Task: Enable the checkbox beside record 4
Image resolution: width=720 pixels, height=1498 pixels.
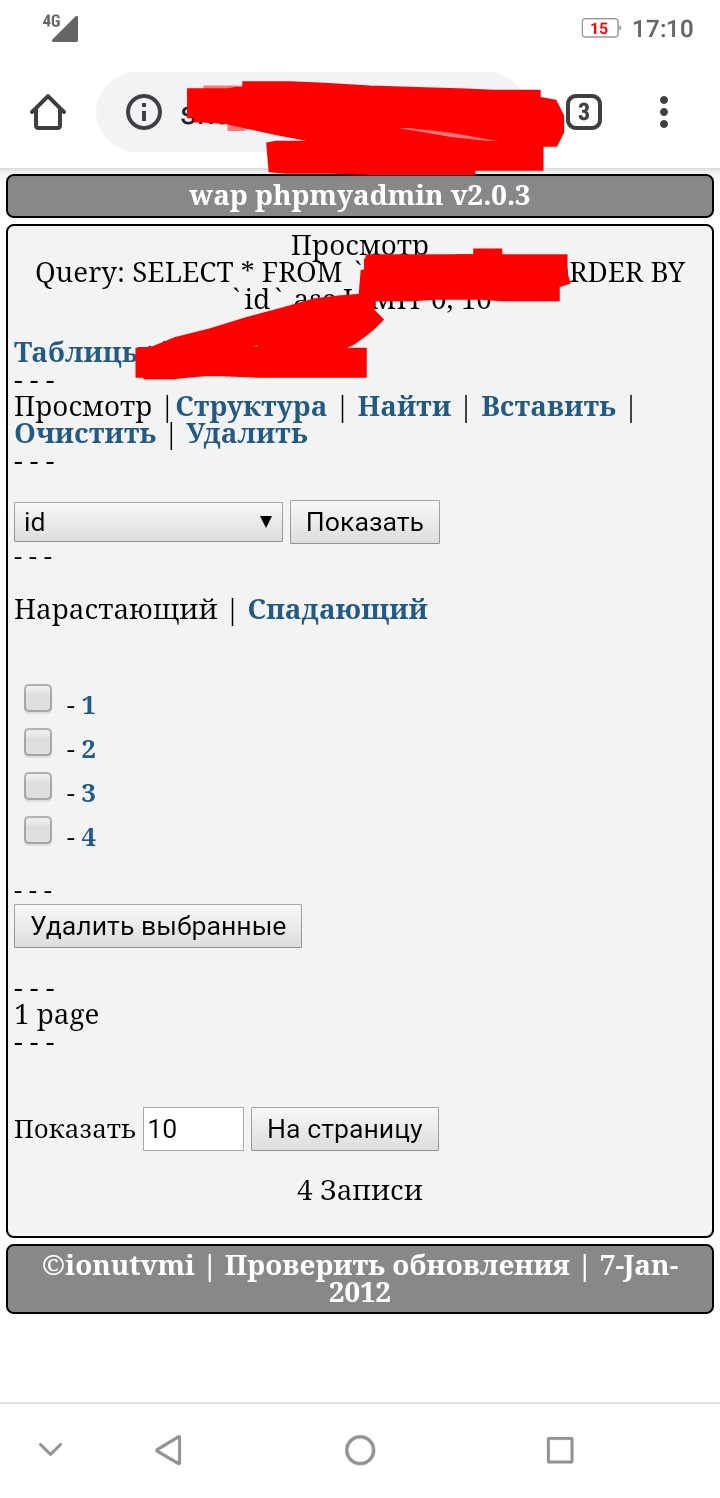Action: (x=38, y=830)
